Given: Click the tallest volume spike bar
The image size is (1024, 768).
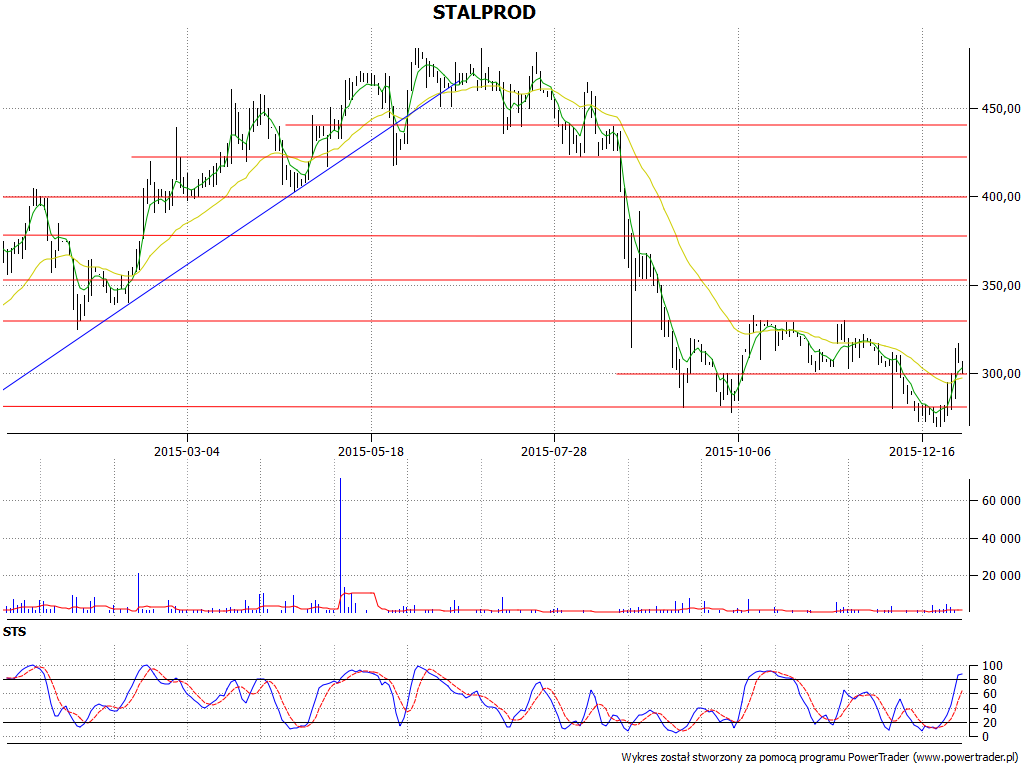Looking at the screenshot, I should click(340, 545).
